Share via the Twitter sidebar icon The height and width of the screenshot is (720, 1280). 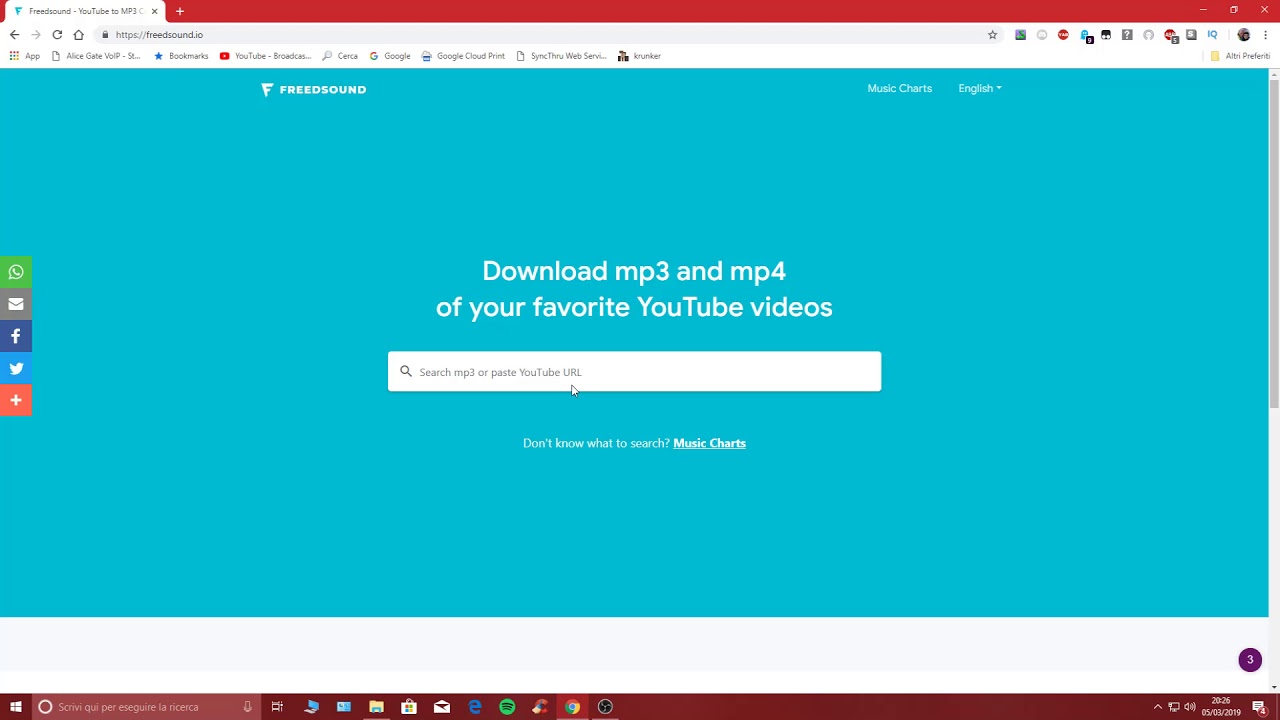click(16, 368)
